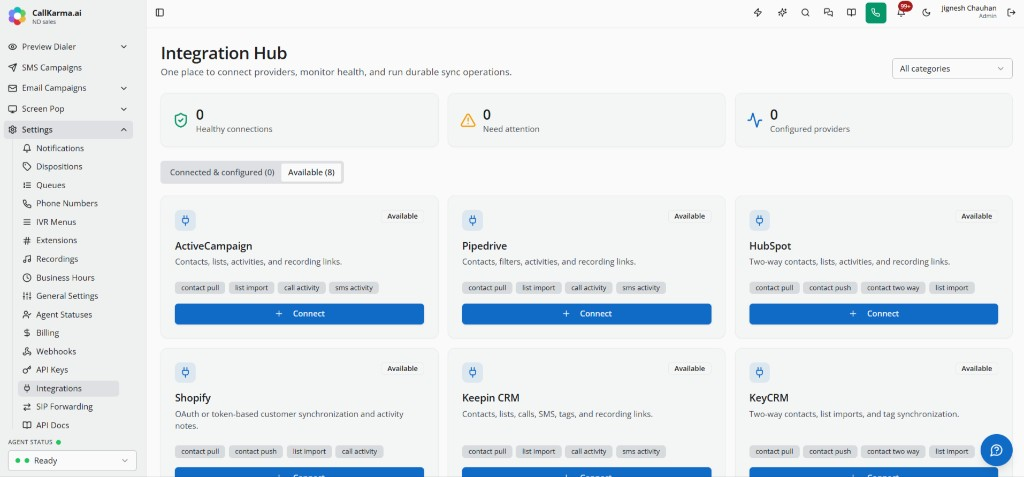Image resolution: width=1024 pixels, height=477 pixels.
Task: Open Queues settings
Action: [69, 185]
